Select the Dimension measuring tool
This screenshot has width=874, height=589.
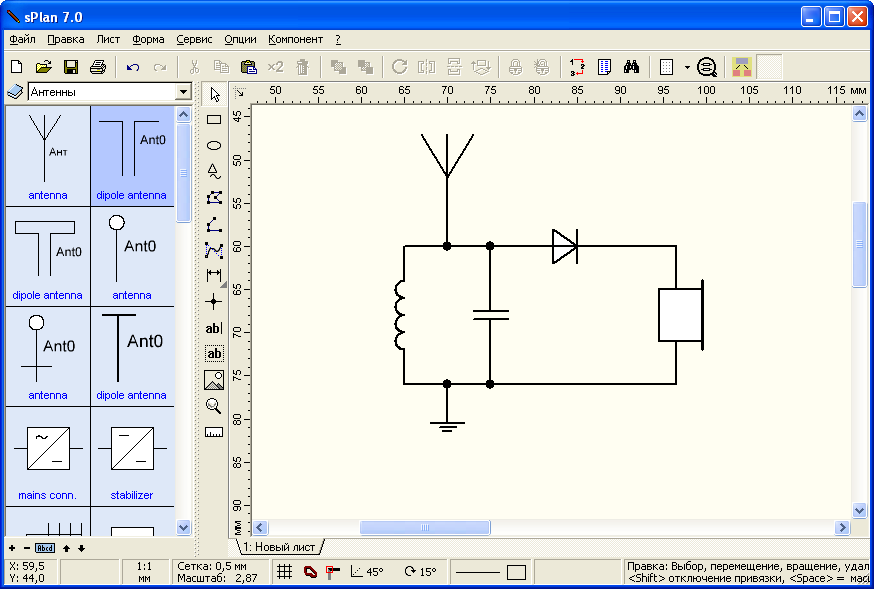pos(213,275)
